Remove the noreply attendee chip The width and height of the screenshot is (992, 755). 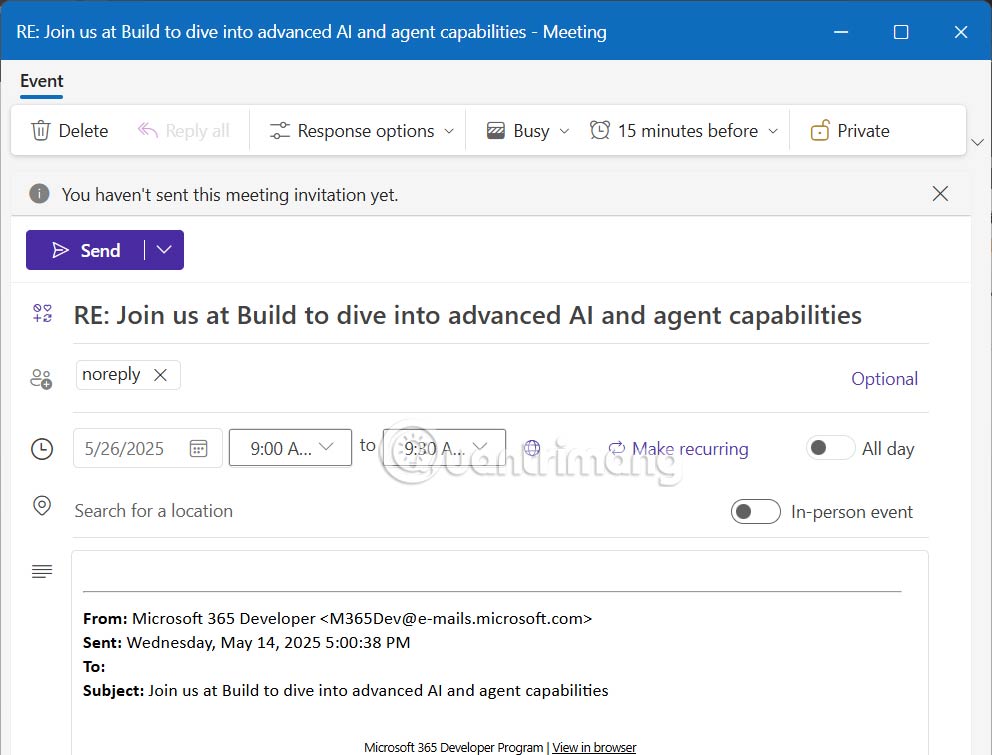[x=161, y=374]
